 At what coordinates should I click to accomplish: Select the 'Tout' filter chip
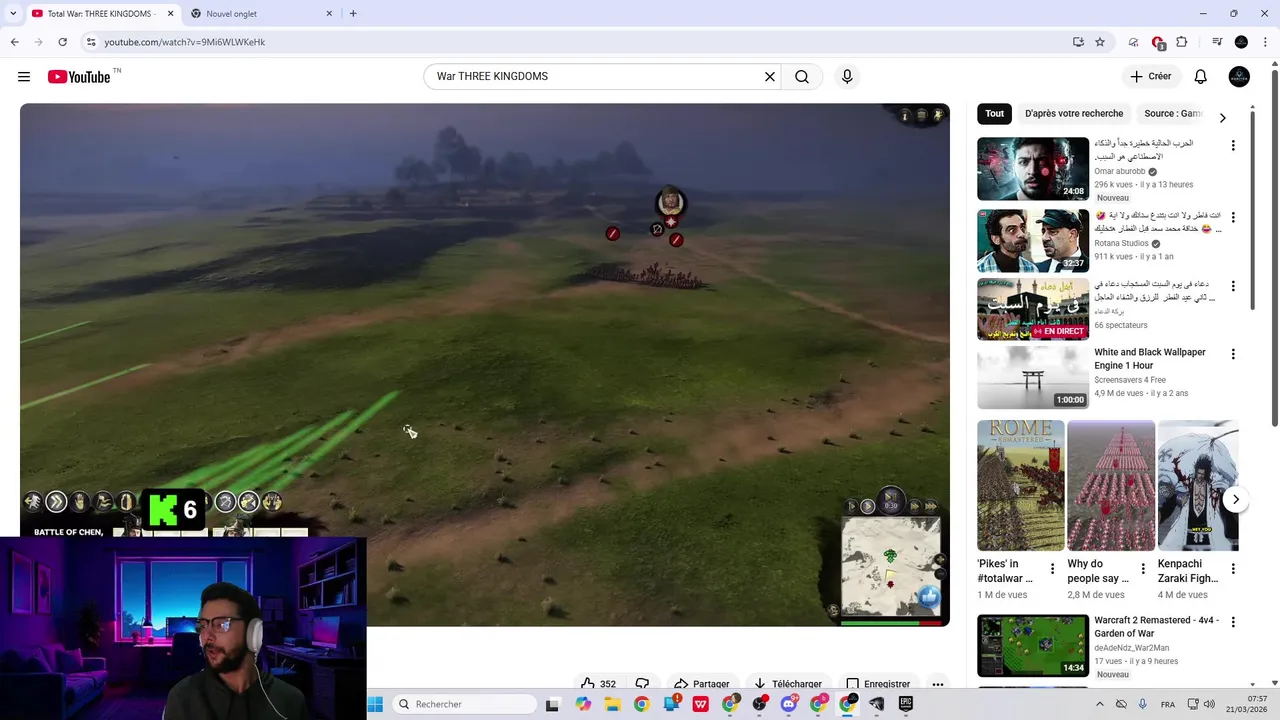(x=994, y=114)
